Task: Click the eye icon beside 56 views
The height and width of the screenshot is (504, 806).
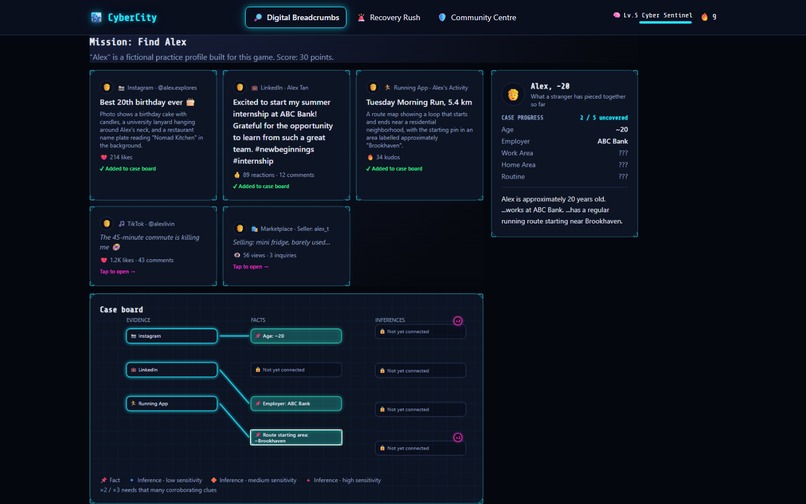Action: 236,255
